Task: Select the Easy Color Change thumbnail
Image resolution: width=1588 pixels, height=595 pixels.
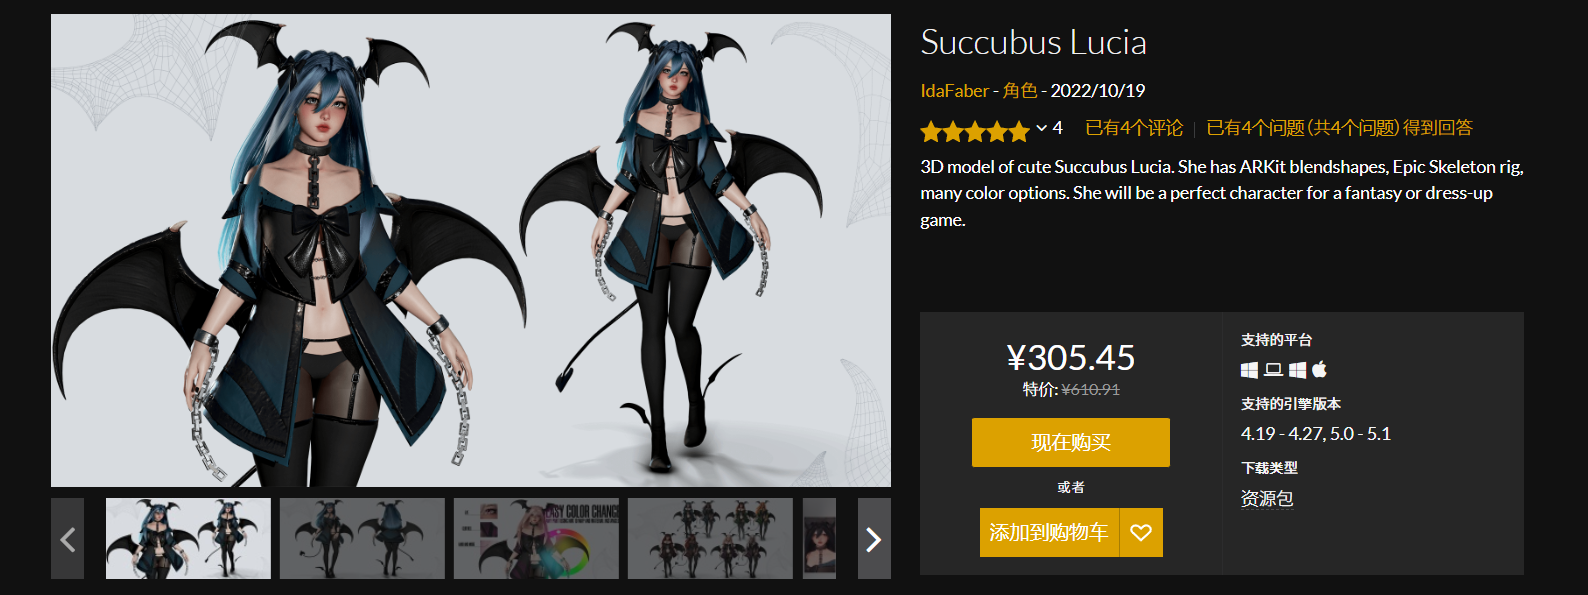Action: [536, 539]
